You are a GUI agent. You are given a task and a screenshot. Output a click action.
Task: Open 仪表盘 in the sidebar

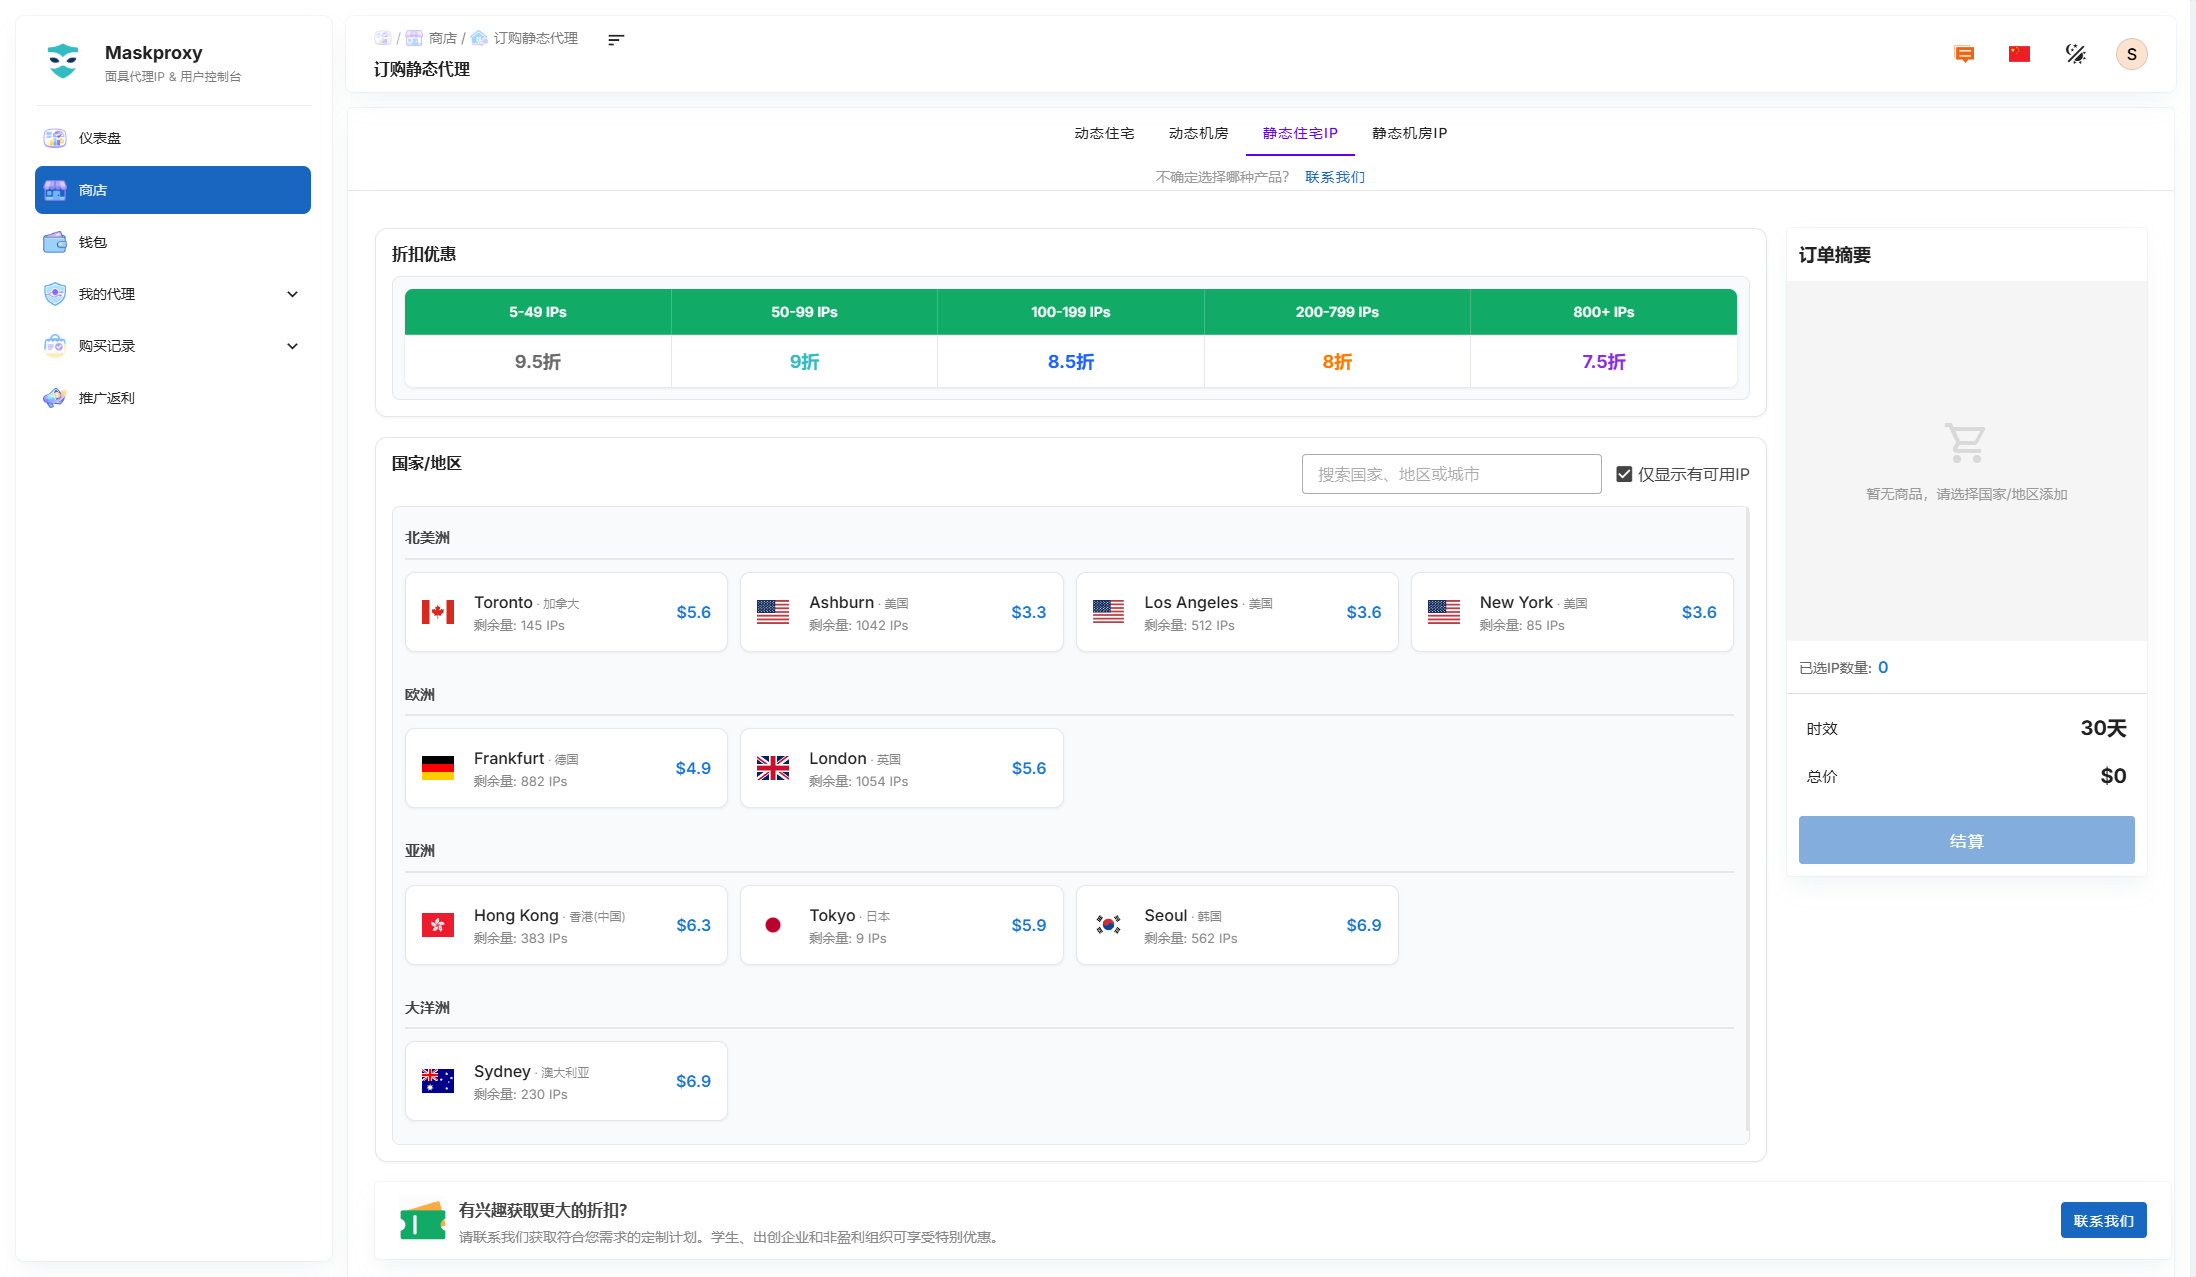coord(173,138)
